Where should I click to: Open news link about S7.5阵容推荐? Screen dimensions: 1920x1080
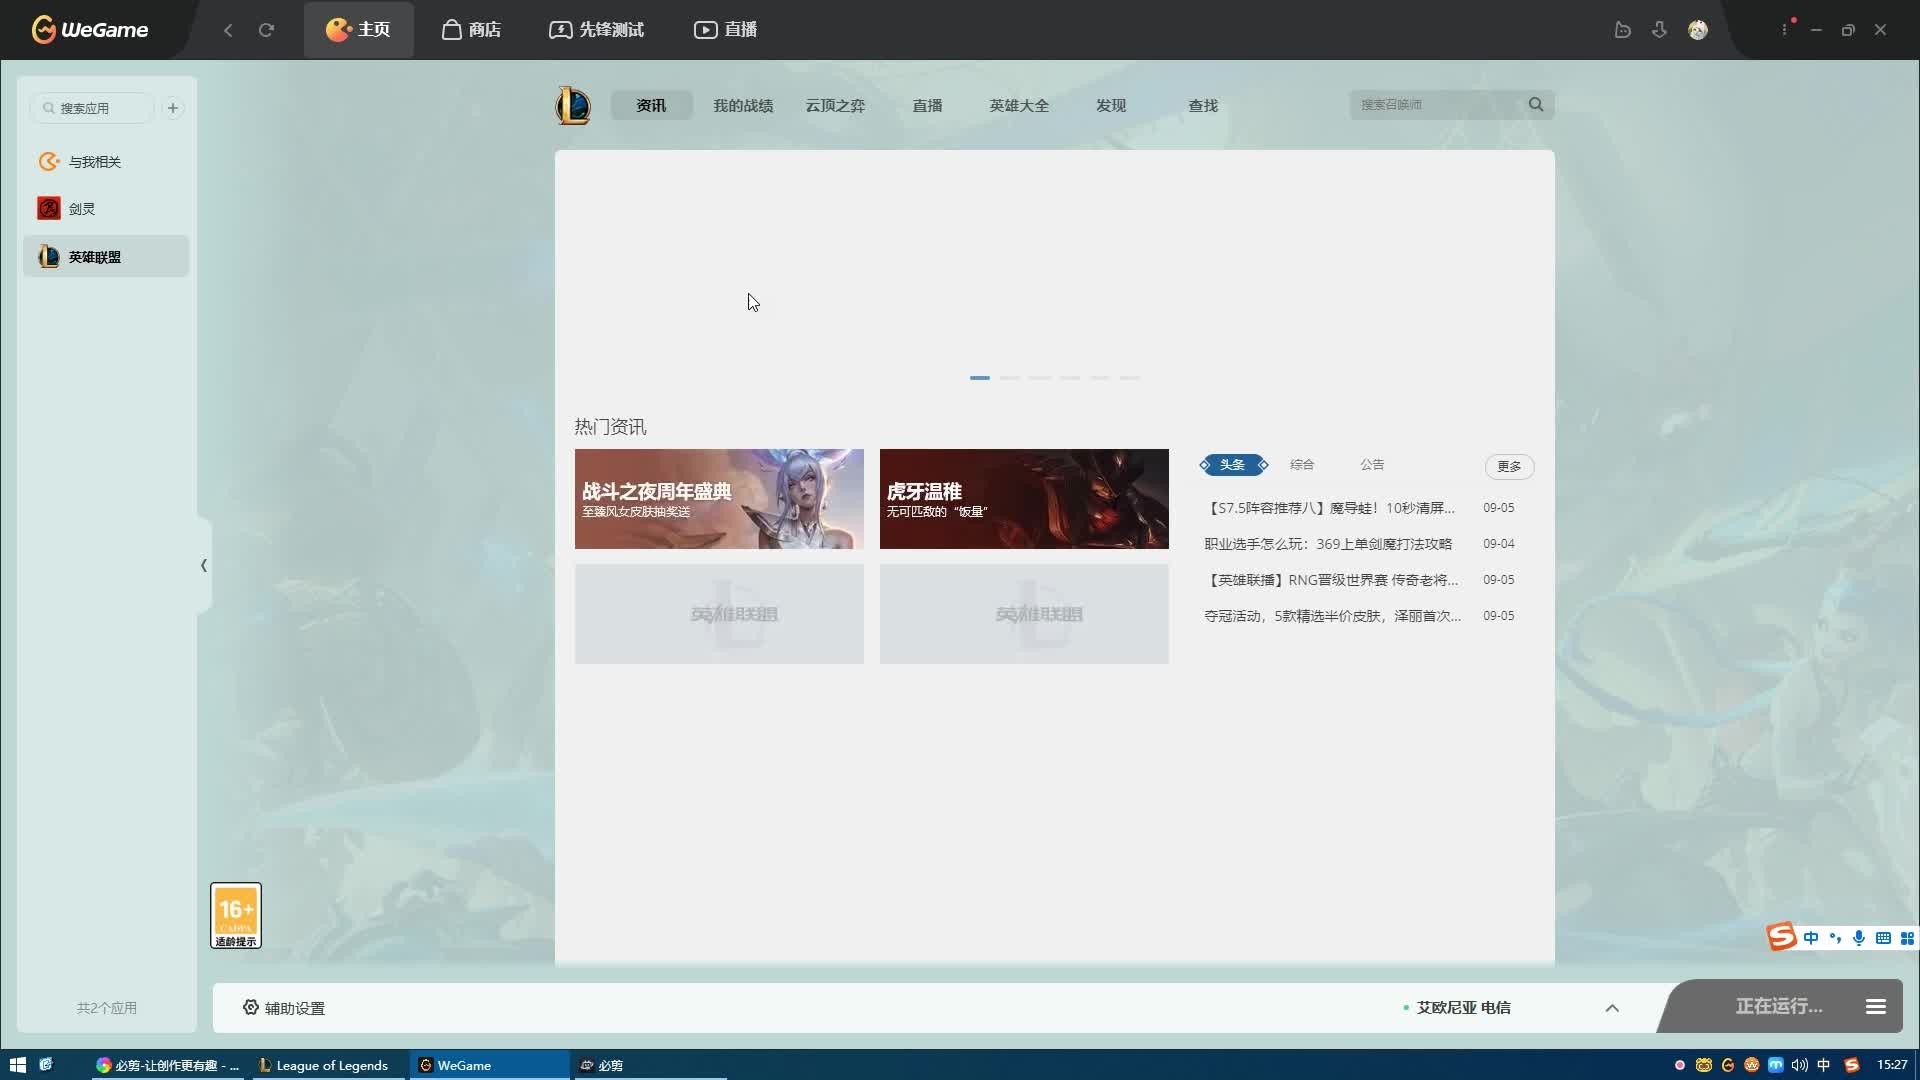click(1329, 508)
